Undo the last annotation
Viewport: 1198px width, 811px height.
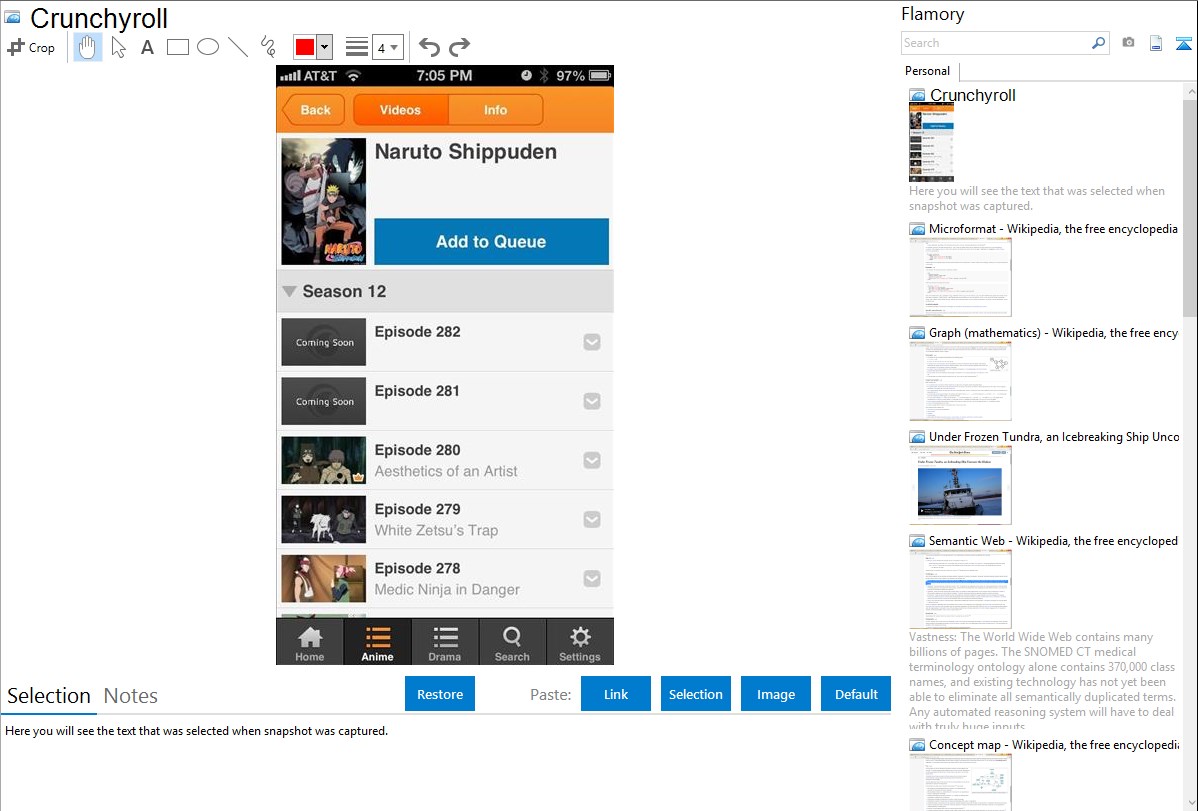[x=429, y=47]
